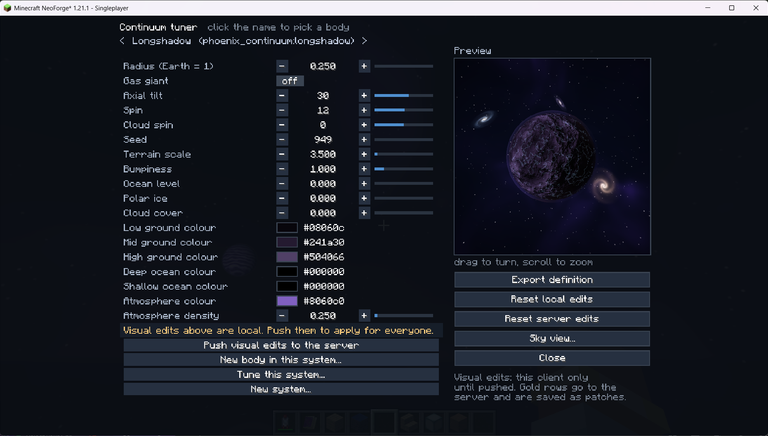This screenshot has width=768, height=436.
Task: Decrease Bumpiness with minus button
Action: [282, 169]
